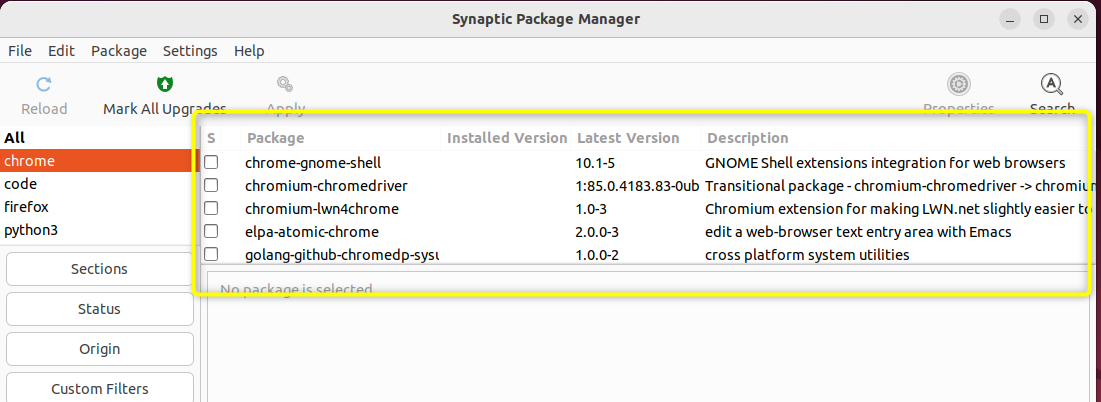
Task: Minimize the Synaptic Package Manager window
Action: pos(1011,19)
